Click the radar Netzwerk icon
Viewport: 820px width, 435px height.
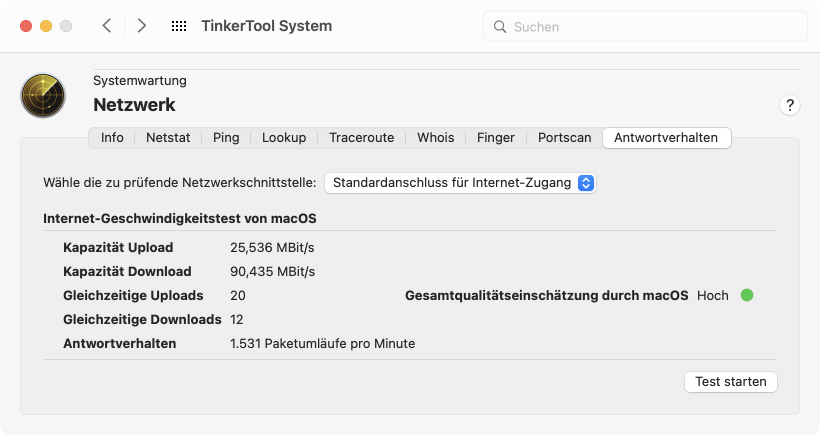[43, 95]
